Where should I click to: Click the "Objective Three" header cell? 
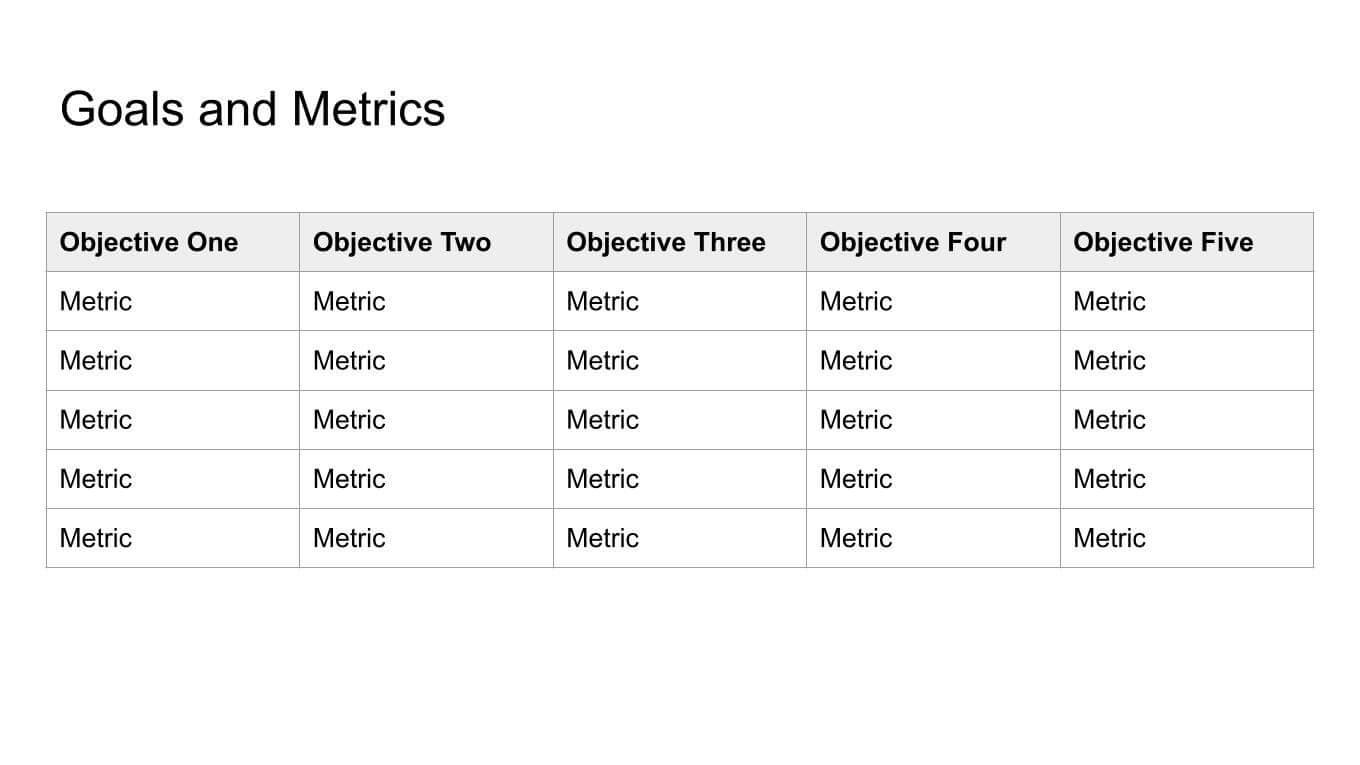(679, 242)
